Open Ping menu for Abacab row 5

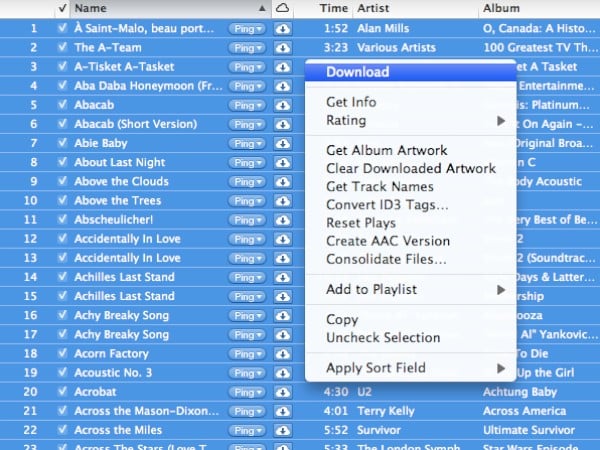[247, 105]
